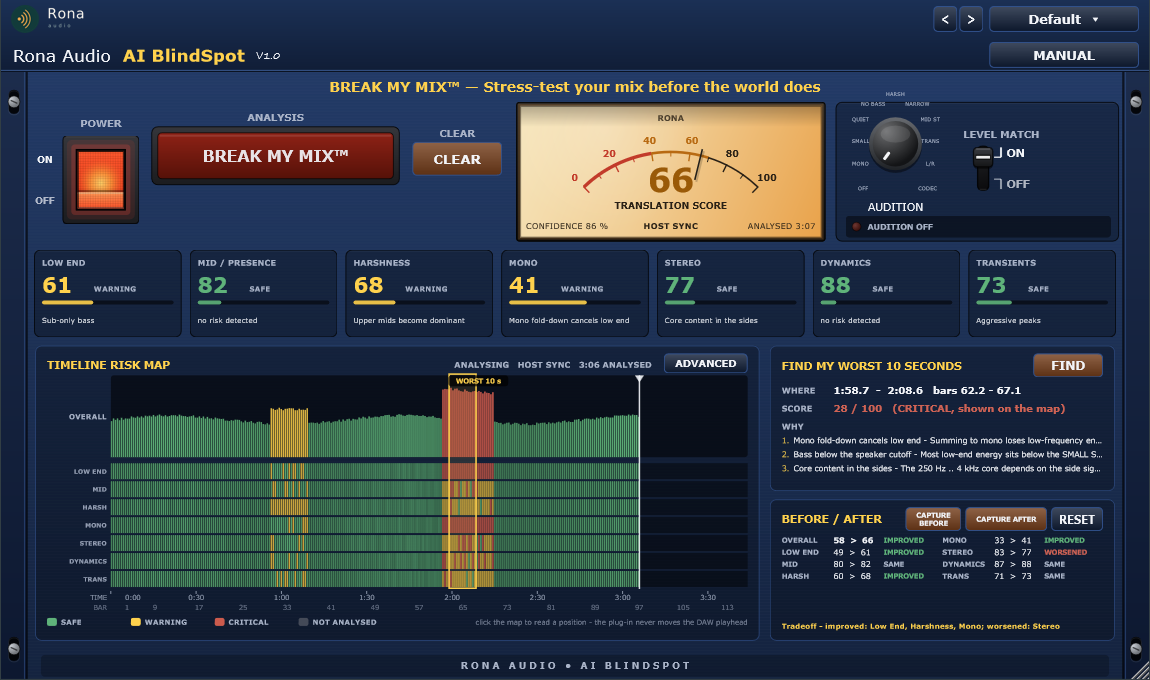Go to the next preset arrow
Viewport: 1150px width, 680px height.
coord(971,20)
